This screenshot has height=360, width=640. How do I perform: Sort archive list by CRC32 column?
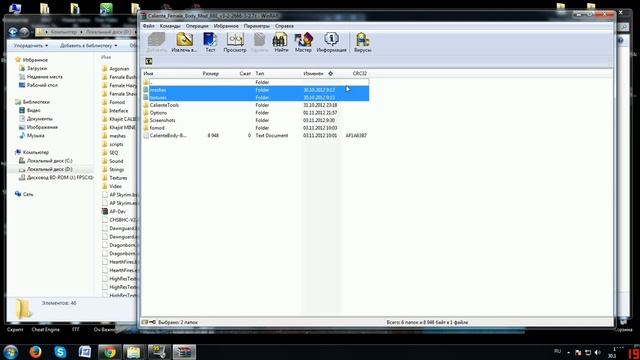pyautogui.click(x=360, y=73)
